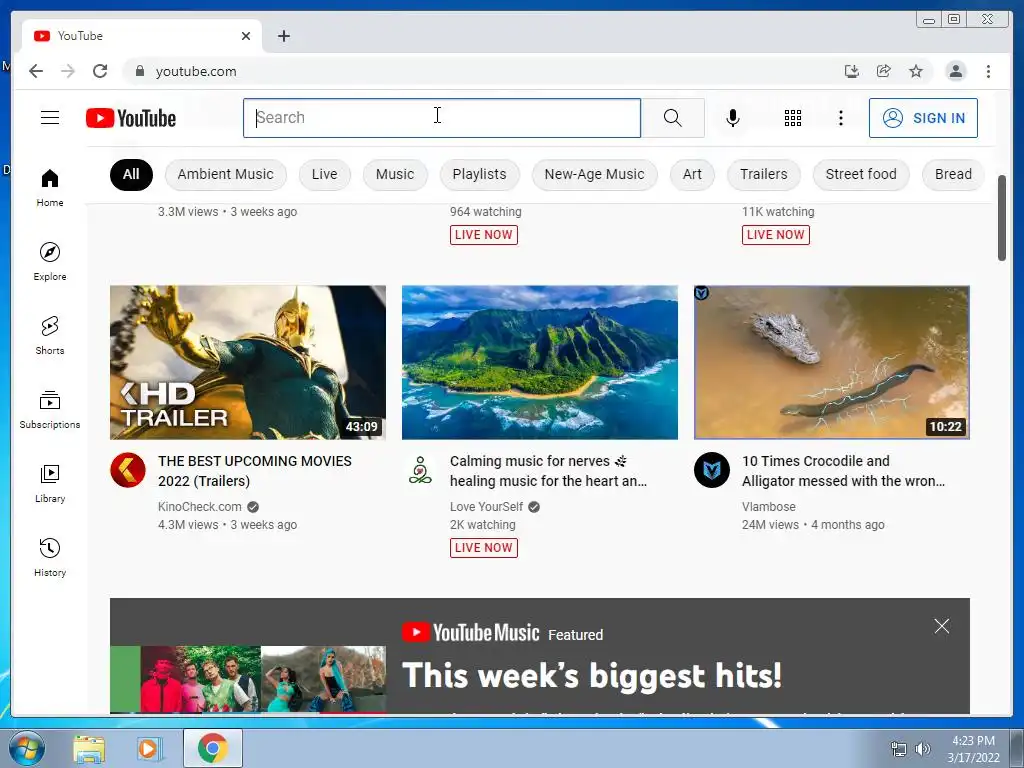Screen dimensions: 1024x768
Task: Go to Home in sidebar
Action: (50, 187)
